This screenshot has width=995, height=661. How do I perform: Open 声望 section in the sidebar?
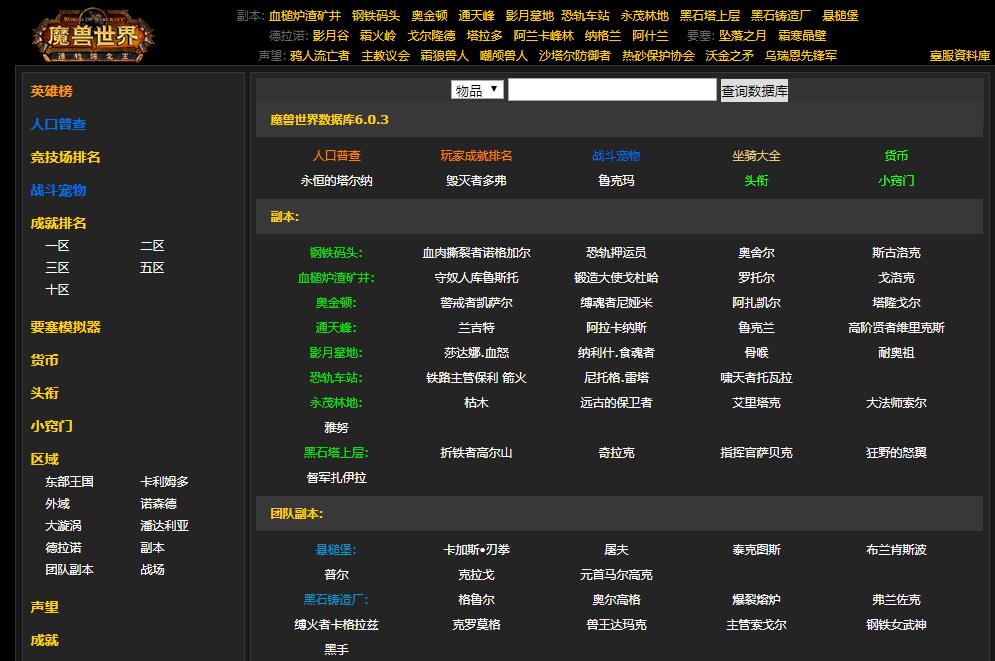click(x=44, y=607)
